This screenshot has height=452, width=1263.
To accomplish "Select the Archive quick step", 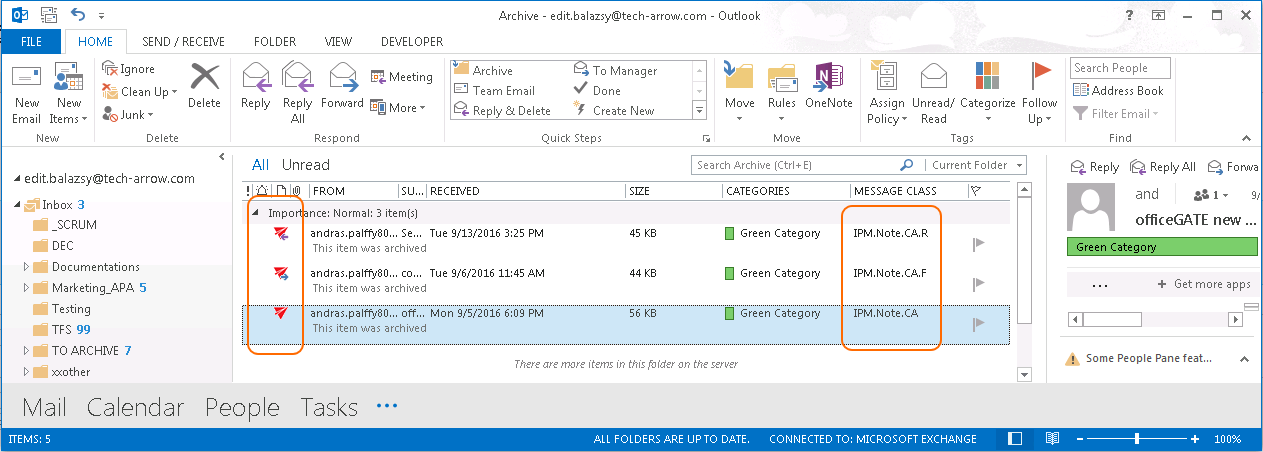I will coord(483,70).
